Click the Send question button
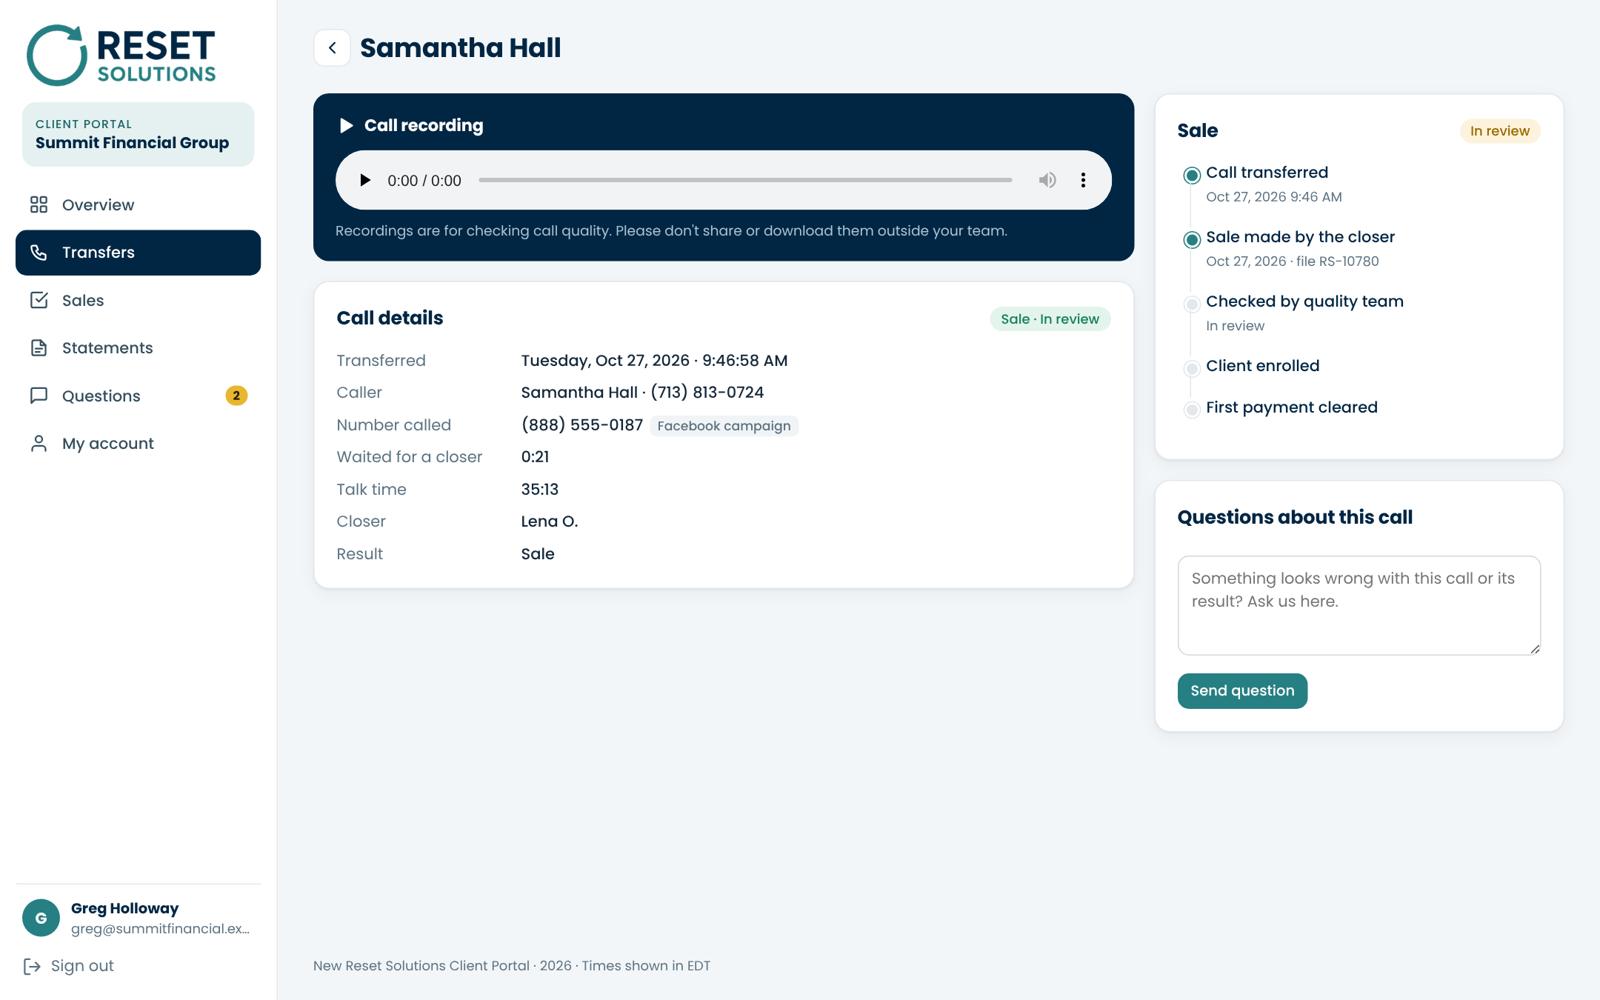Image resolution: width=1600 pixels, height=1000 pixels. tap(1242, 691)
